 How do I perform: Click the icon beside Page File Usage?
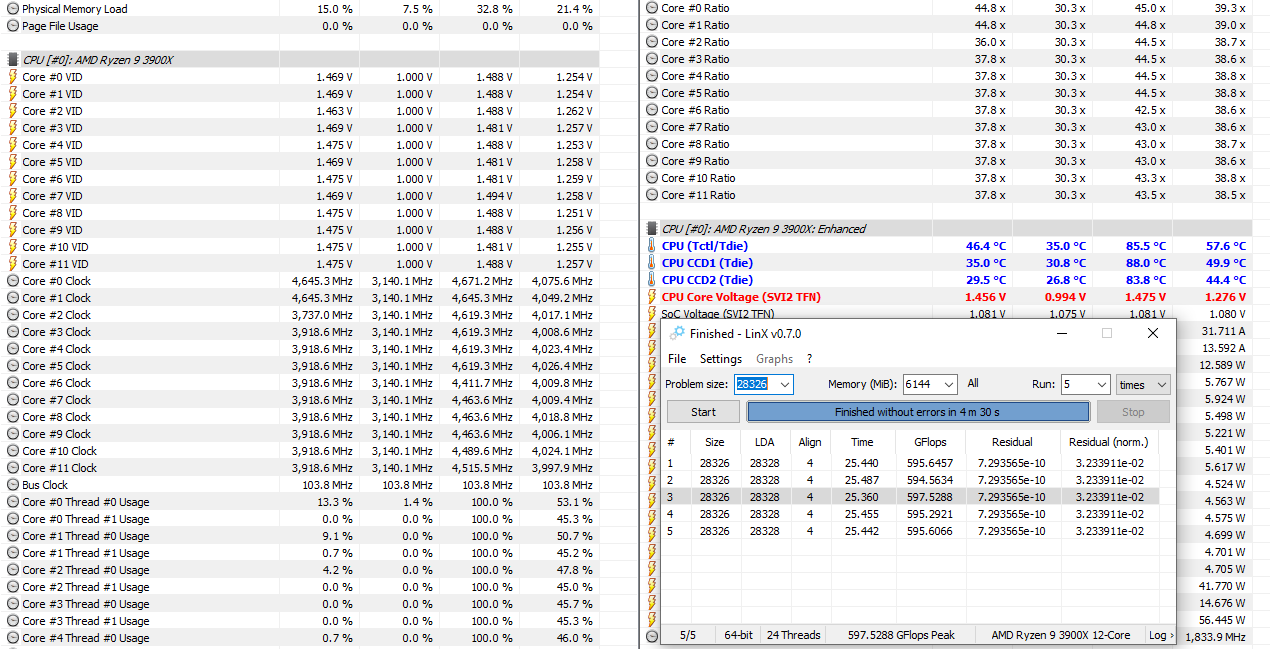point(12,26)
